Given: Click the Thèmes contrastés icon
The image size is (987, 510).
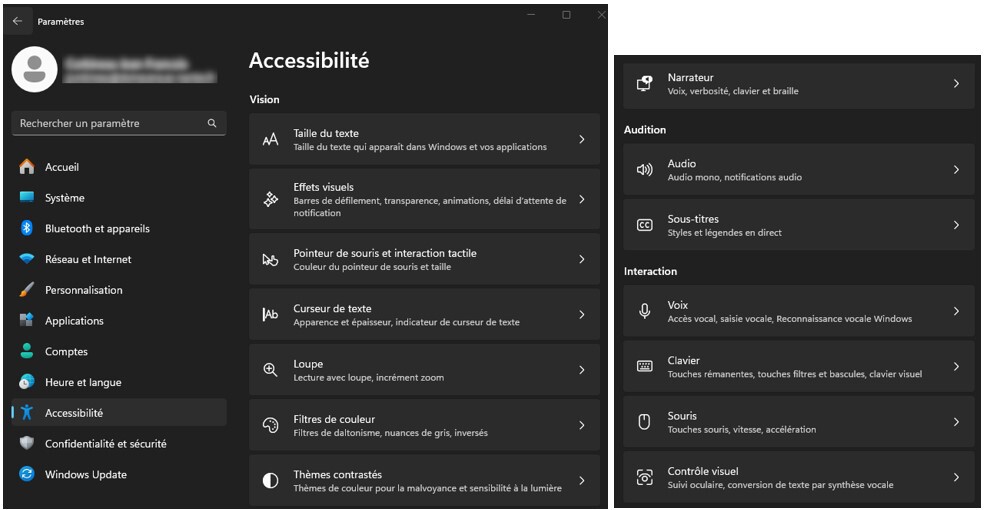Looking at the screenshot, I should coord(270,481).
